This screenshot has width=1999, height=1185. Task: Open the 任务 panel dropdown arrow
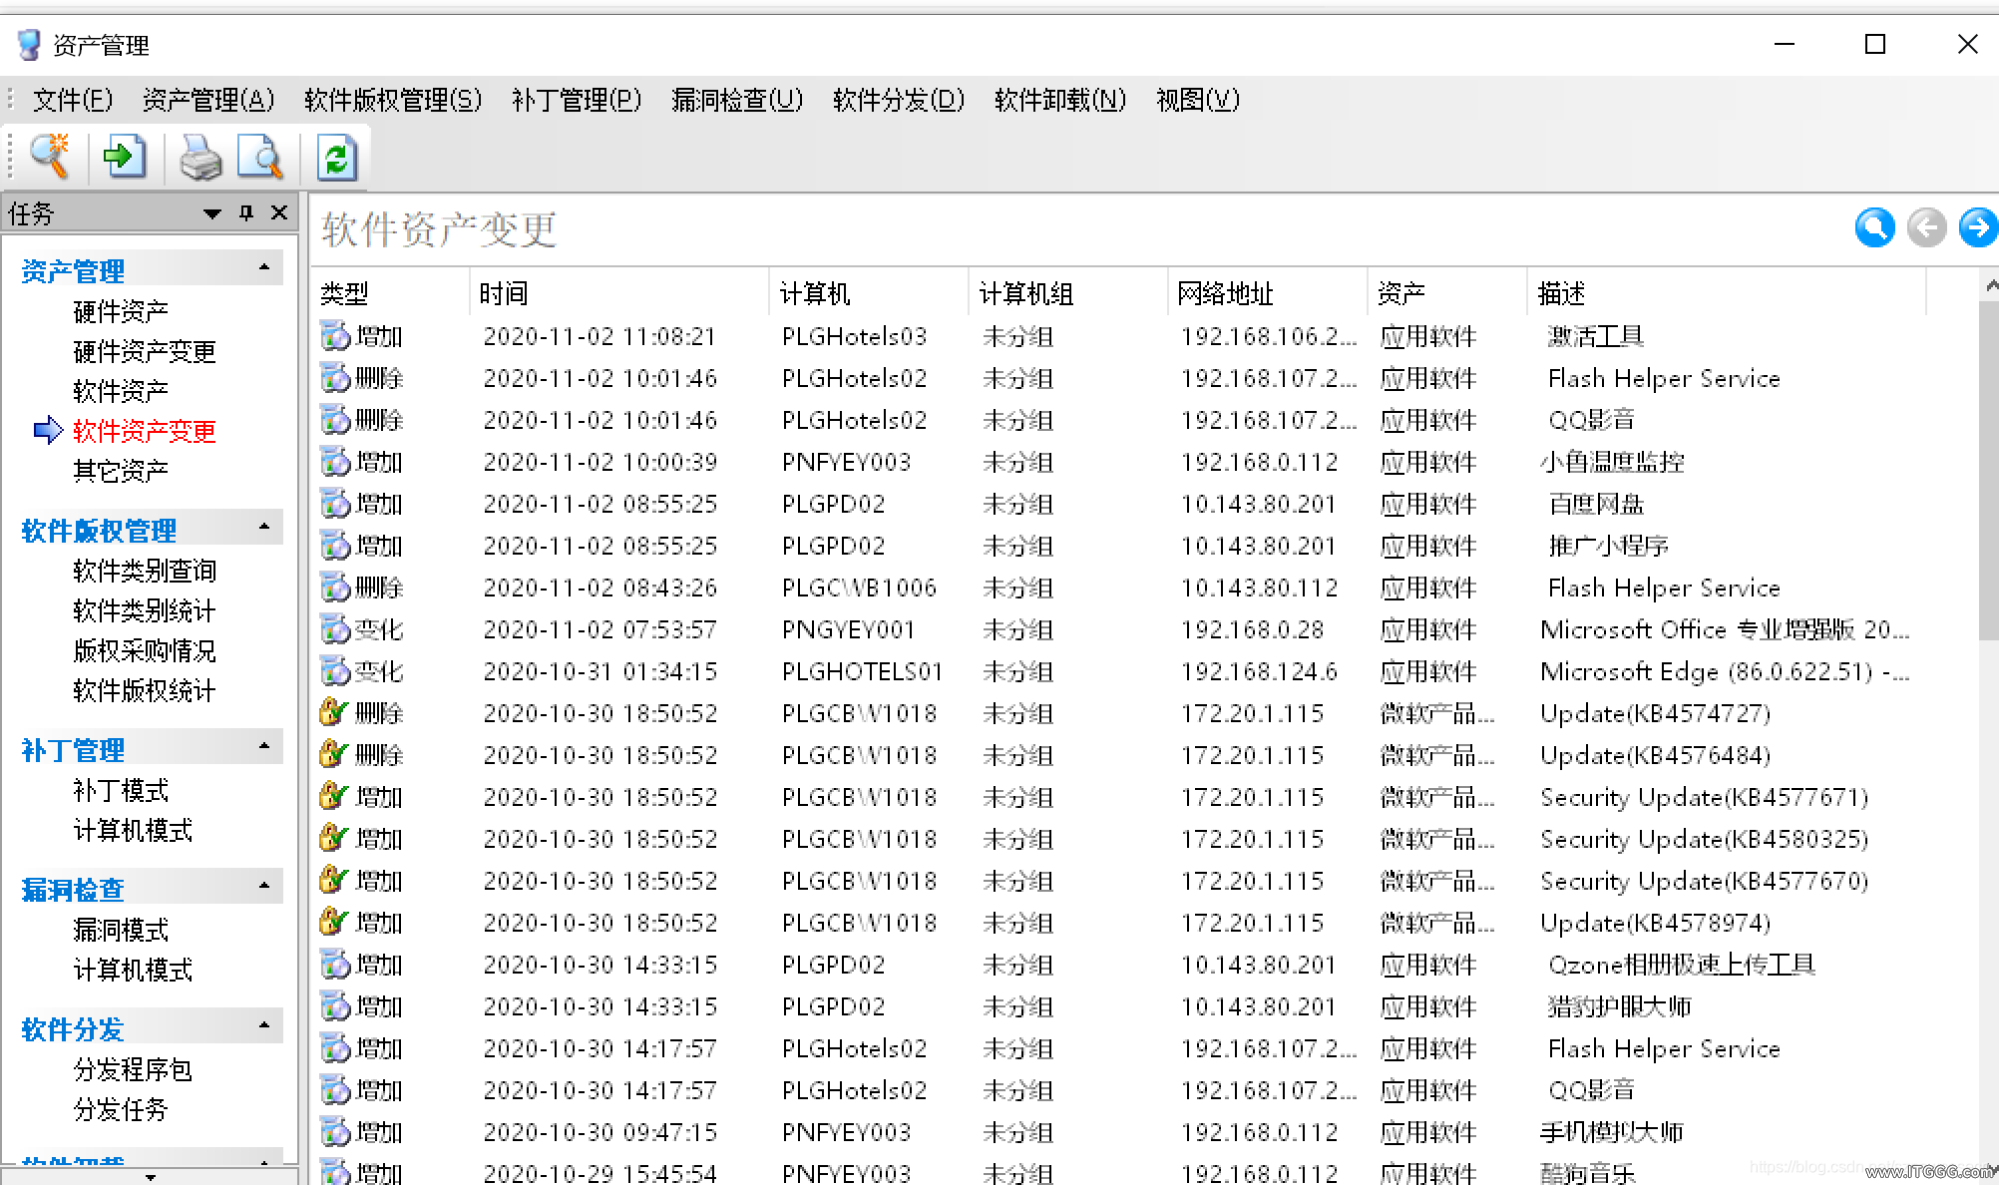(212, 214)
